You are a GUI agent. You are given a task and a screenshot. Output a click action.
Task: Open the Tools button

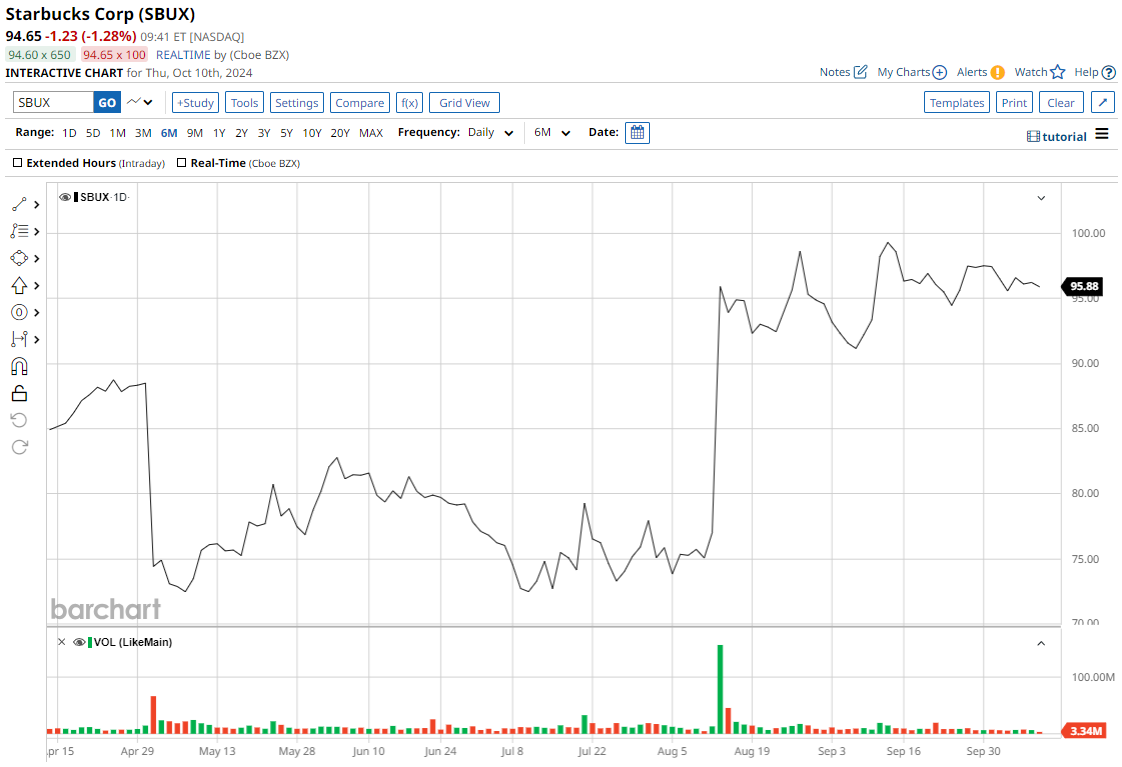pos(244,102)
